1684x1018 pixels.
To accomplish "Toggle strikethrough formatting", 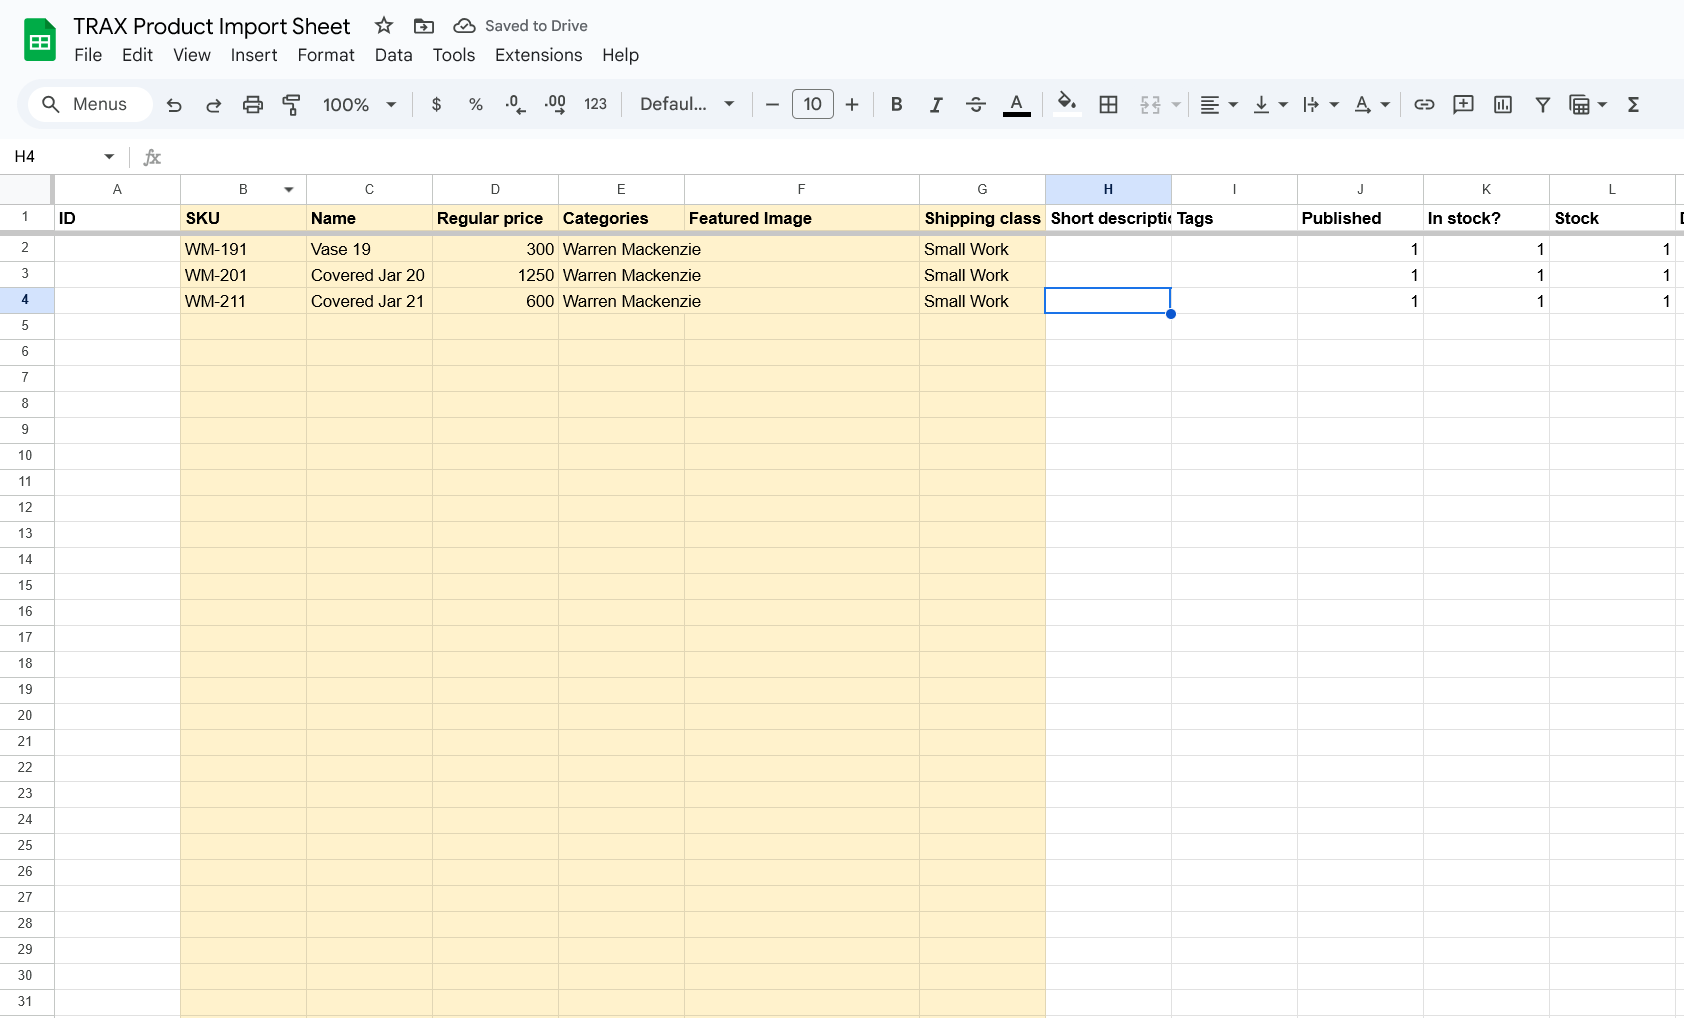I will (976, 105).
